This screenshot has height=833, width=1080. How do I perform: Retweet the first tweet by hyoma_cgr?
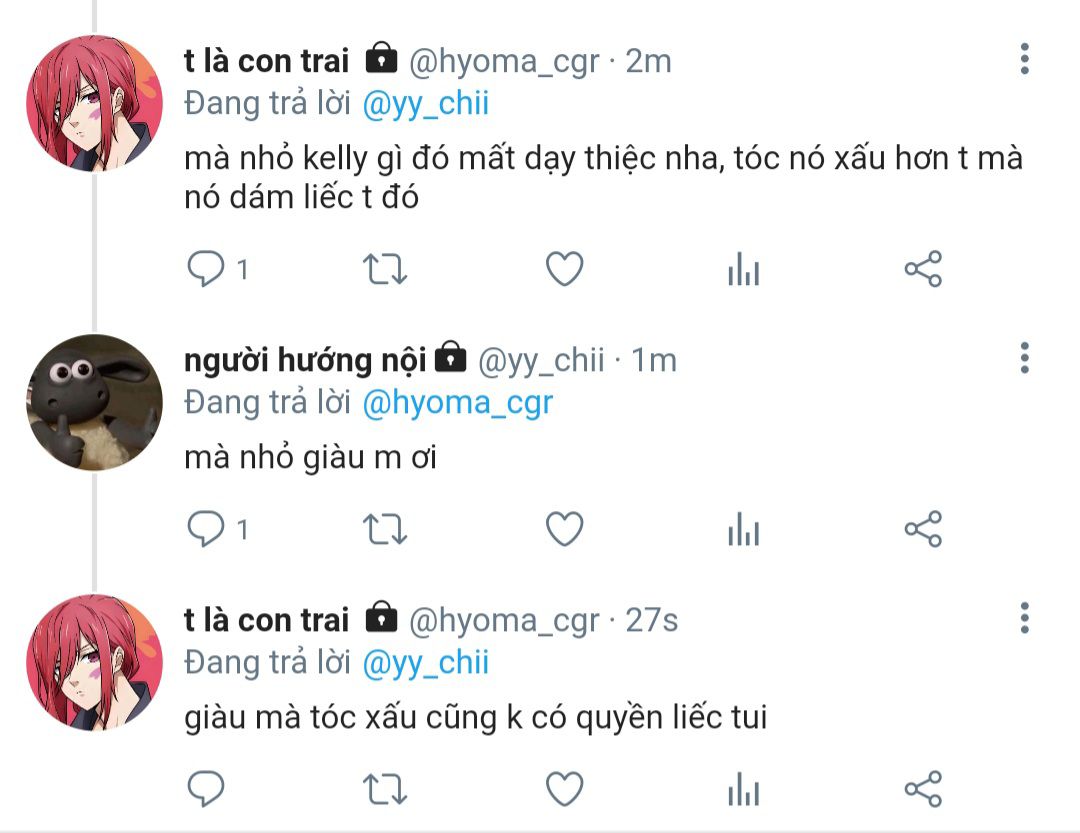385,269
